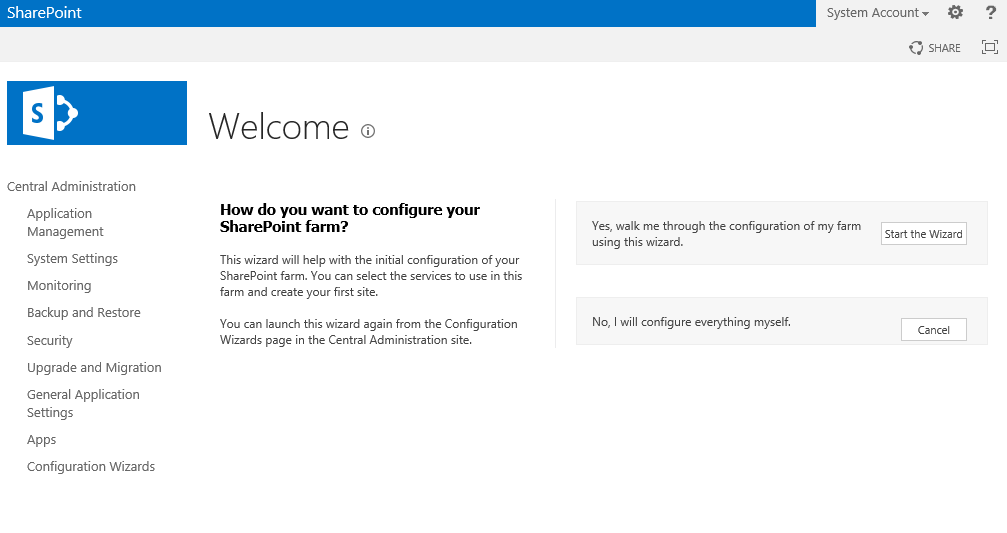Click the info icon beside Welcome
Screen dimensions: 1007x533
coord(368,131)
